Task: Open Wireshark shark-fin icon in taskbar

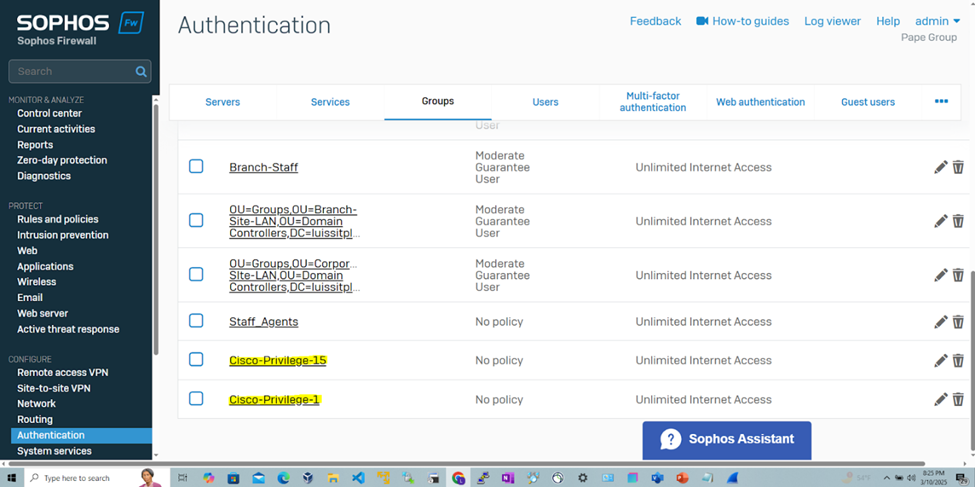Action: point(733,478)
